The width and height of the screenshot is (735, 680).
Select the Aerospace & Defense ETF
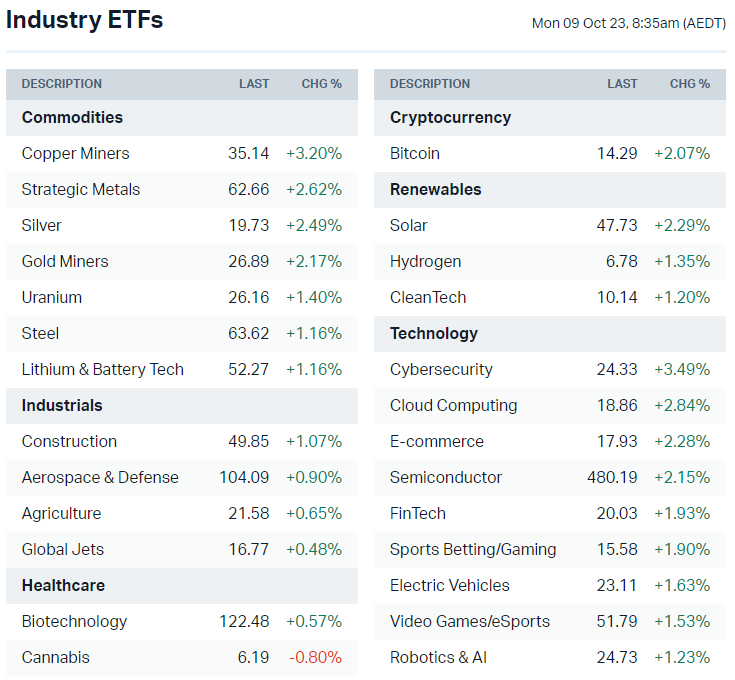[x=100, y=477]
